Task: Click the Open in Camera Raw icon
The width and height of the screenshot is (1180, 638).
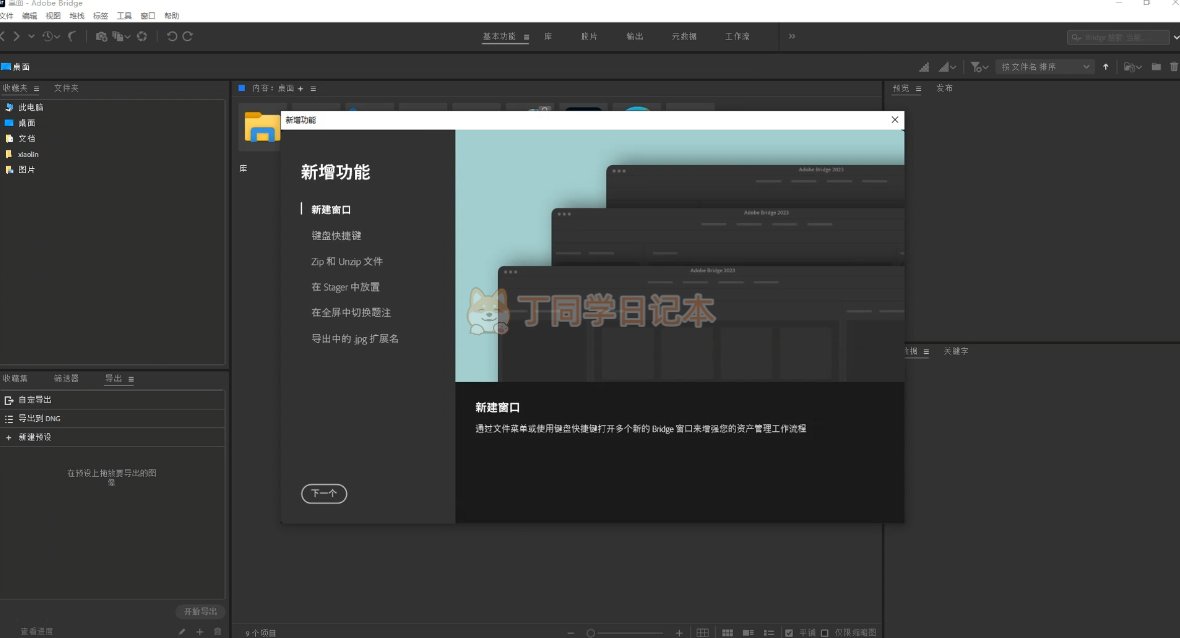Action: (142, 36)
